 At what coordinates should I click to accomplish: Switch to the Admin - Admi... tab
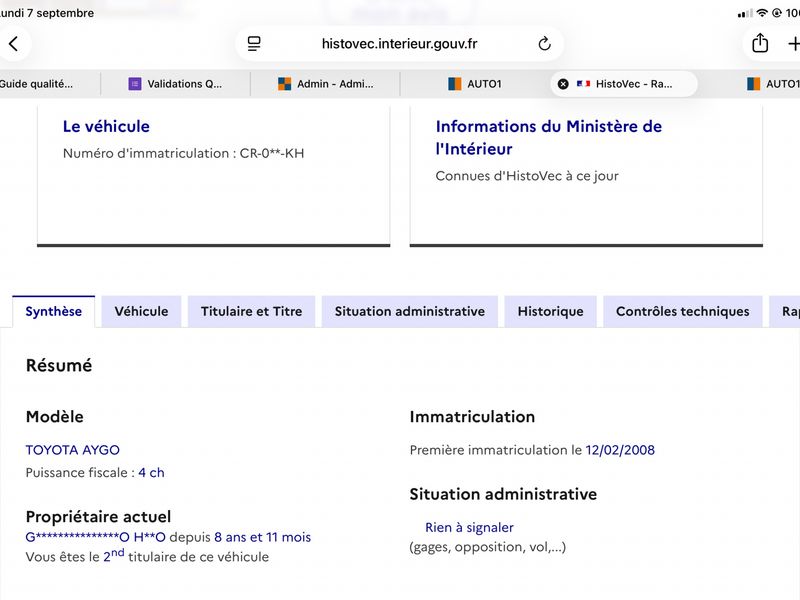pos(326,84)
